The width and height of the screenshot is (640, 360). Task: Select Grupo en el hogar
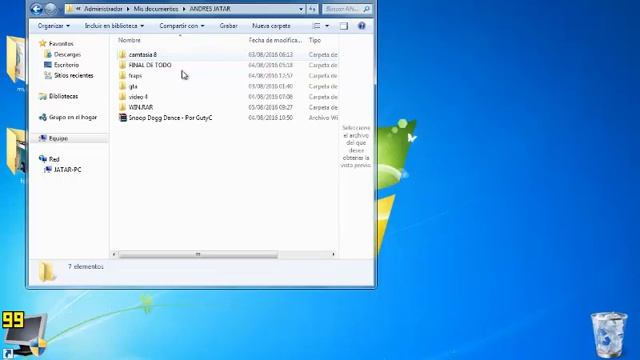pyautogui.click(x=73, y=117)
